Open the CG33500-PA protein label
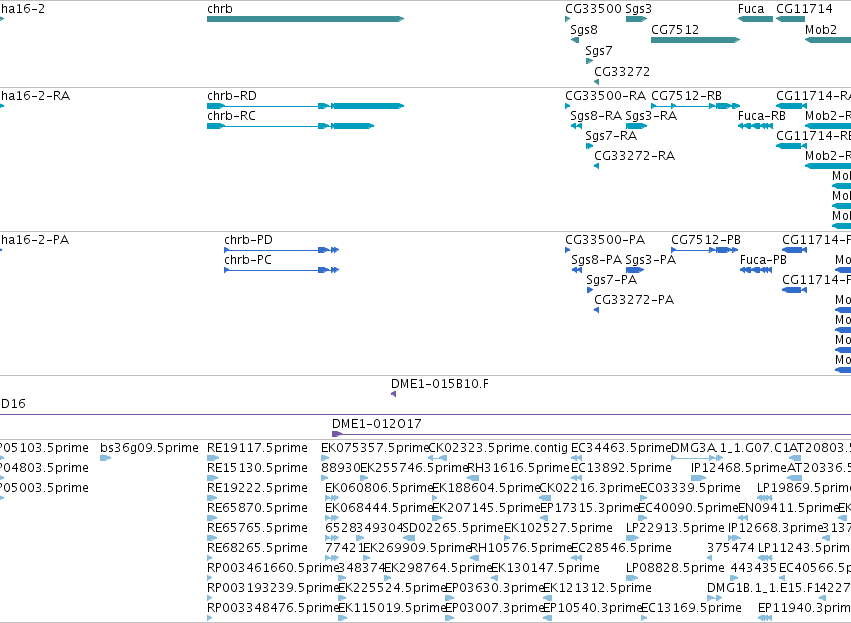851x623 pixels. click(605, 240)
